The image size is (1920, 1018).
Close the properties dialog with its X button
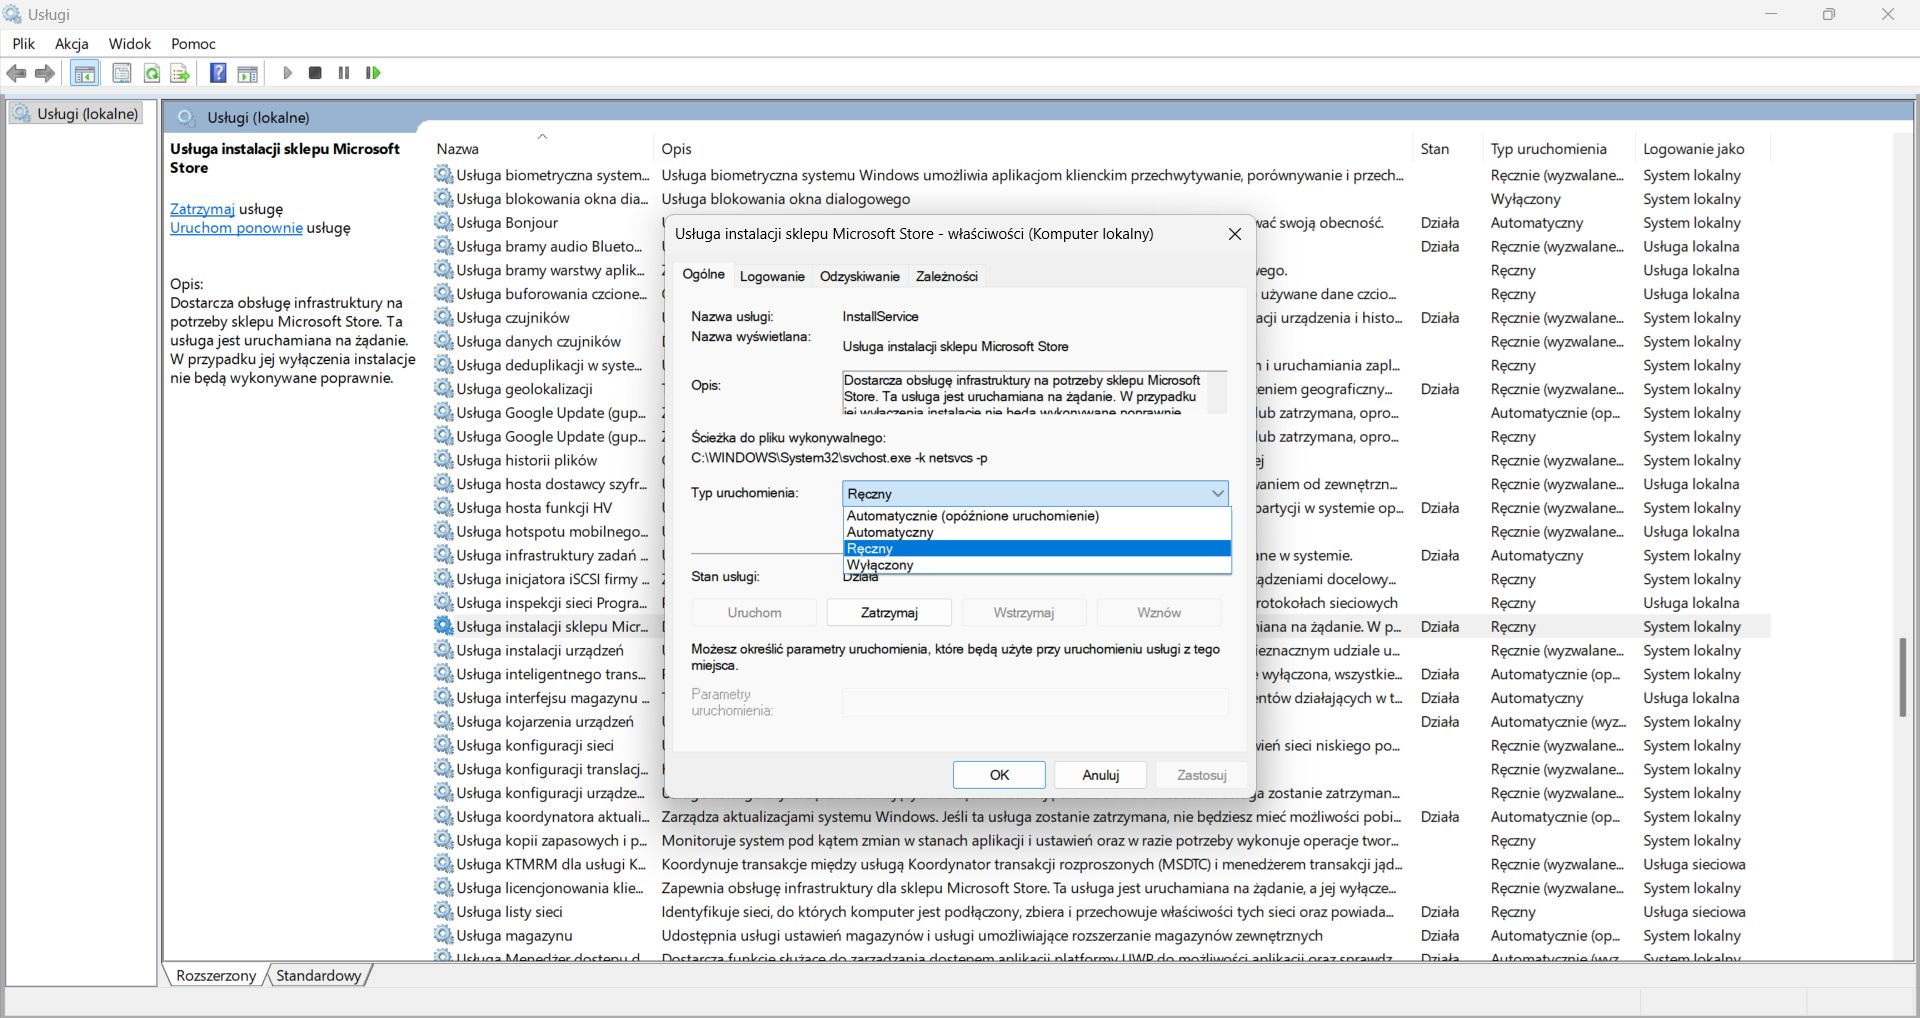[x=1235, y=234]
